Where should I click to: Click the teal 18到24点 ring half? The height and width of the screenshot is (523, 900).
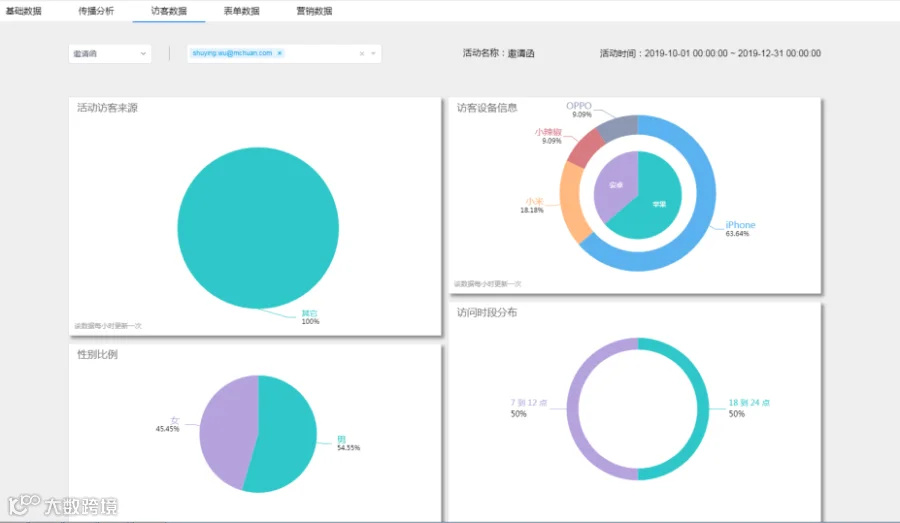coord(703,409)
